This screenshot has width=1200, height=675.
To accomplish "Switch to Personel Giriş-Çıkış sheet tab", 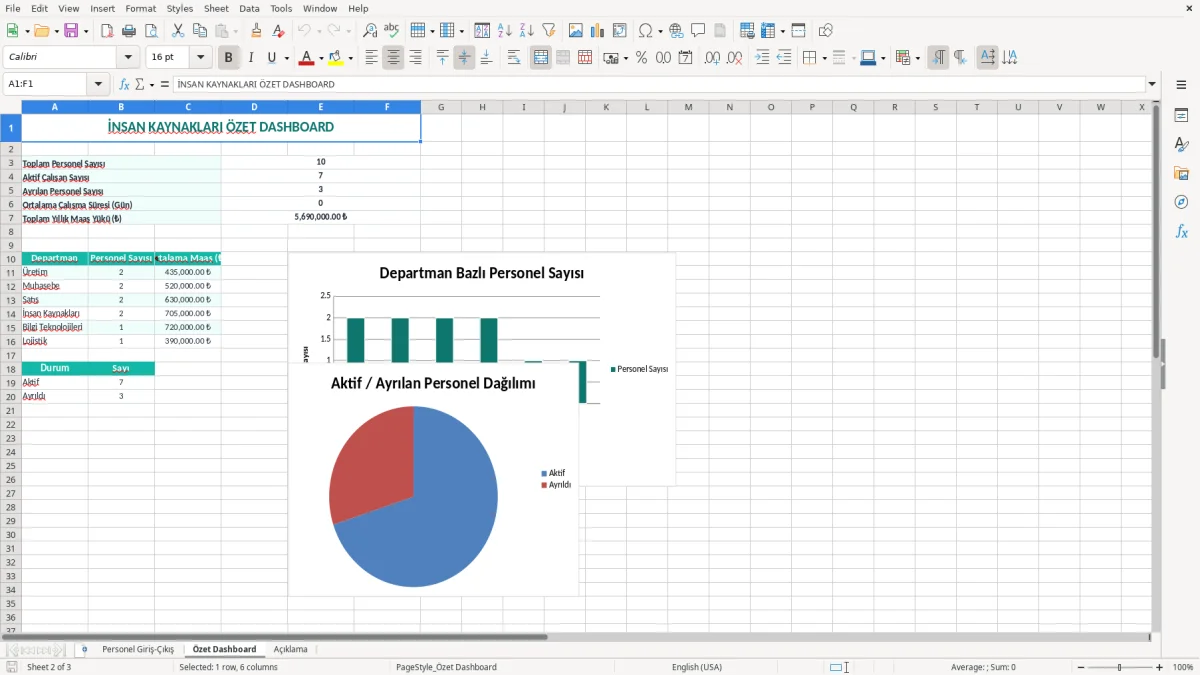I will (x=138, y=649).
